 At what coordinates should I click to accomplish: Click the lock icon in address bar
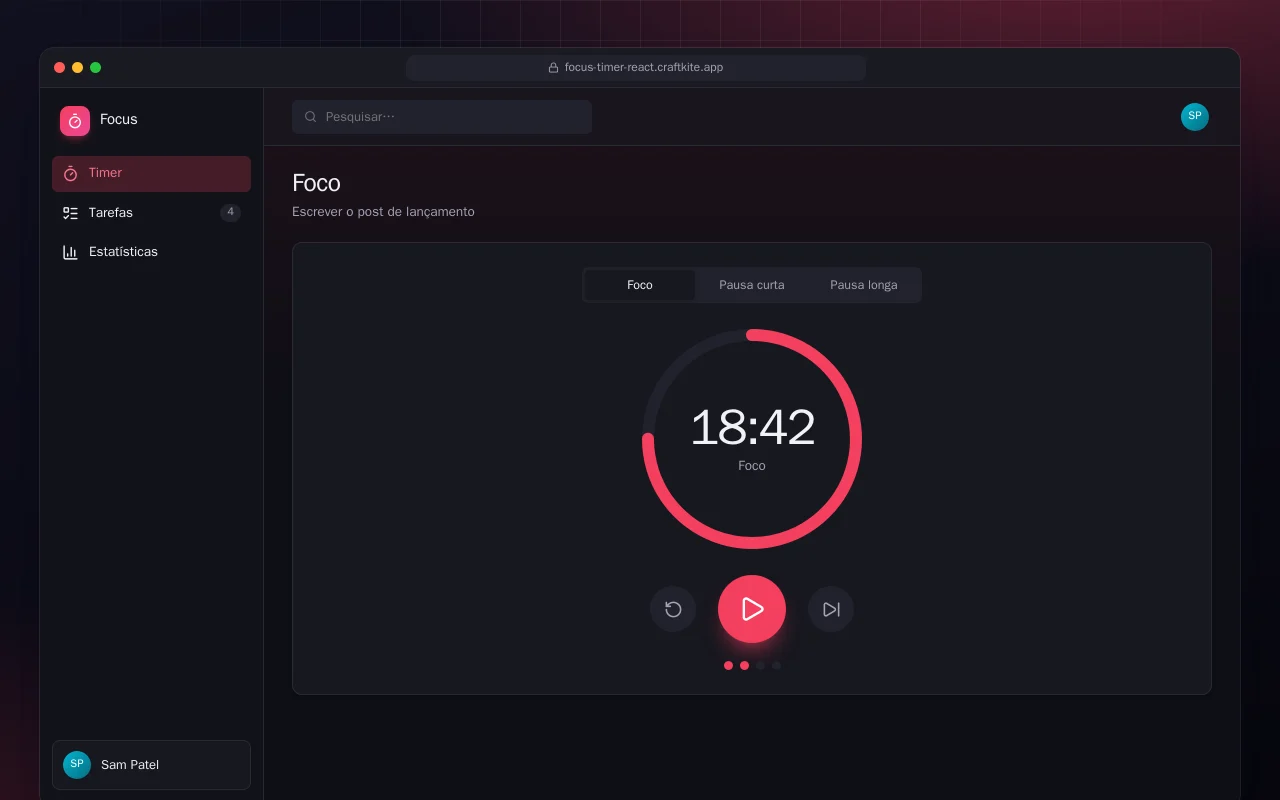(x=553, y=68)
